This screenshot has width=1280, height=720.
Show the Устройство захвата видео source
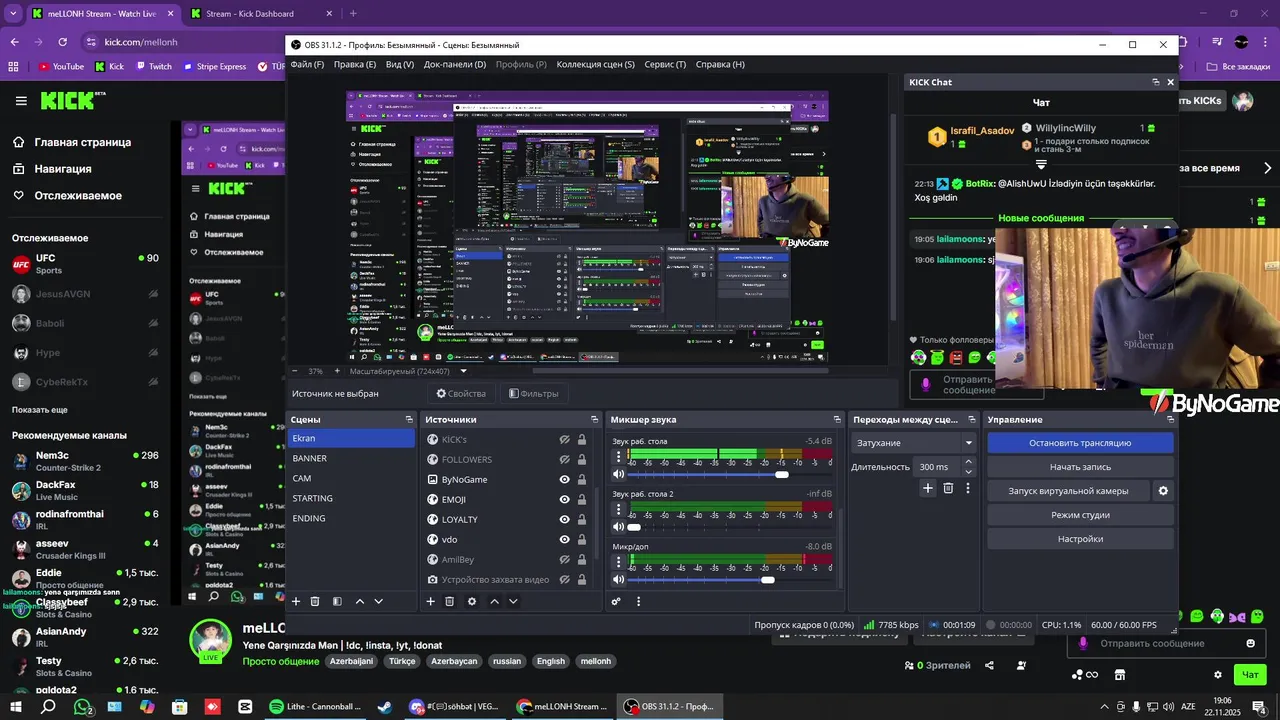click(564, 580)
